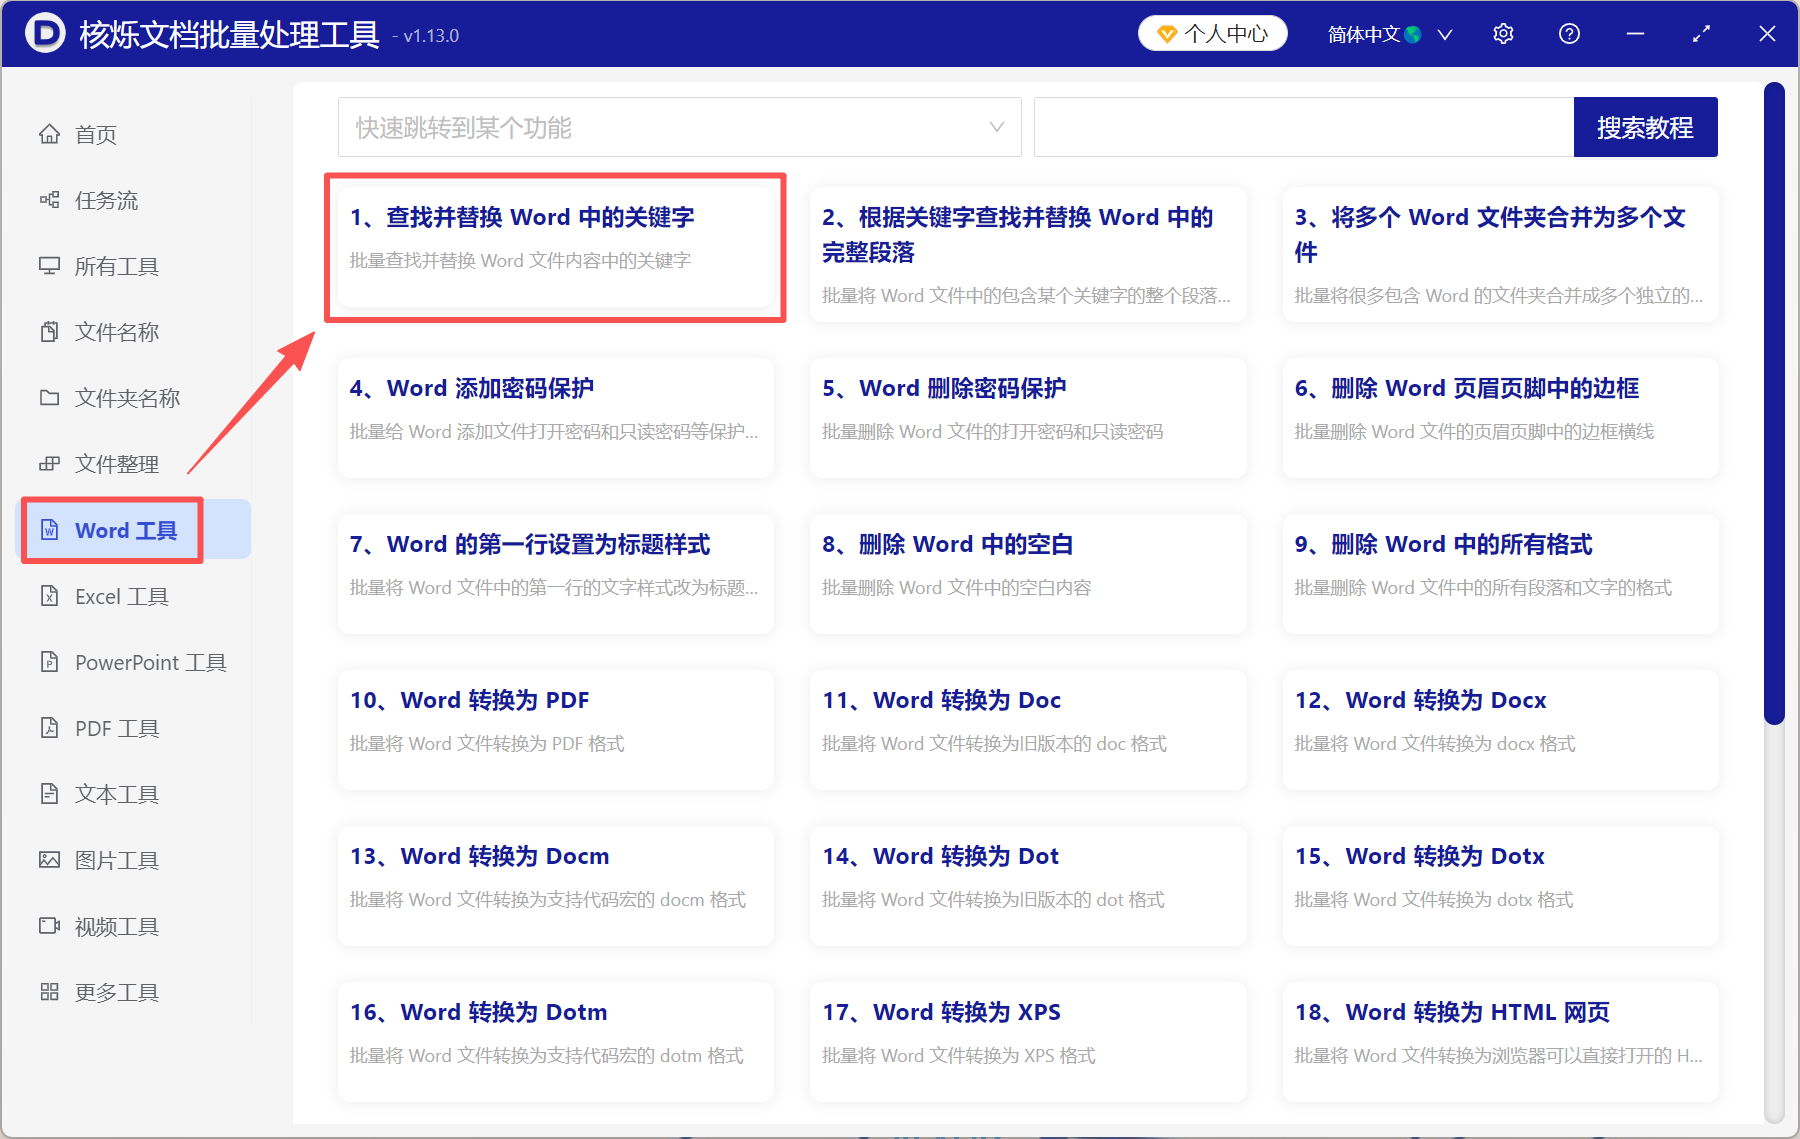Open 个人中心 in the top bar

(1212, 33)
